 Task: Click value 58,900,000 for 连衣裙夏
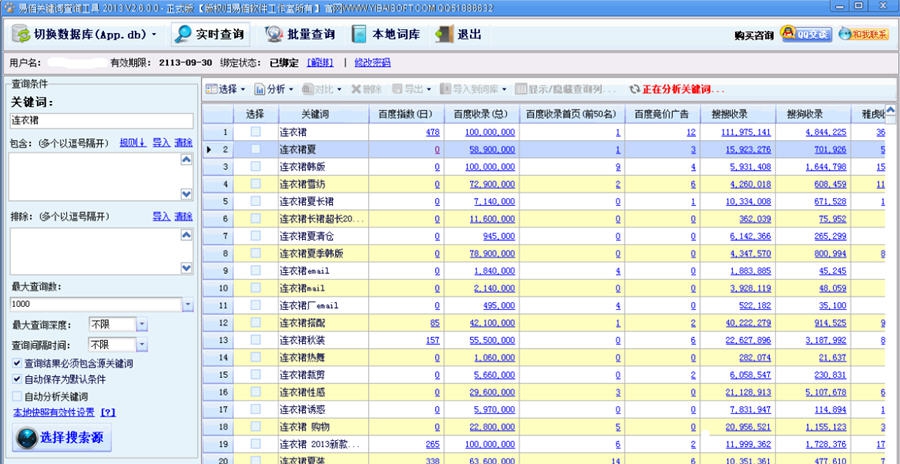coord(490,149)
